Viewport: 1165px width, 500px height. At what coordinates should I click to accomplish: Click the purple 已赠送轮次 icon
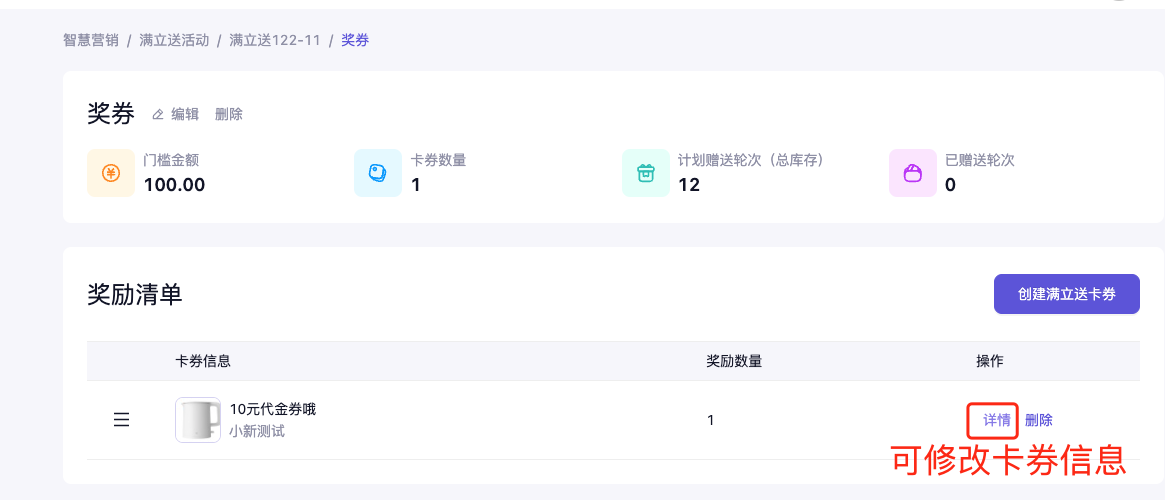[x=912, y=173]
